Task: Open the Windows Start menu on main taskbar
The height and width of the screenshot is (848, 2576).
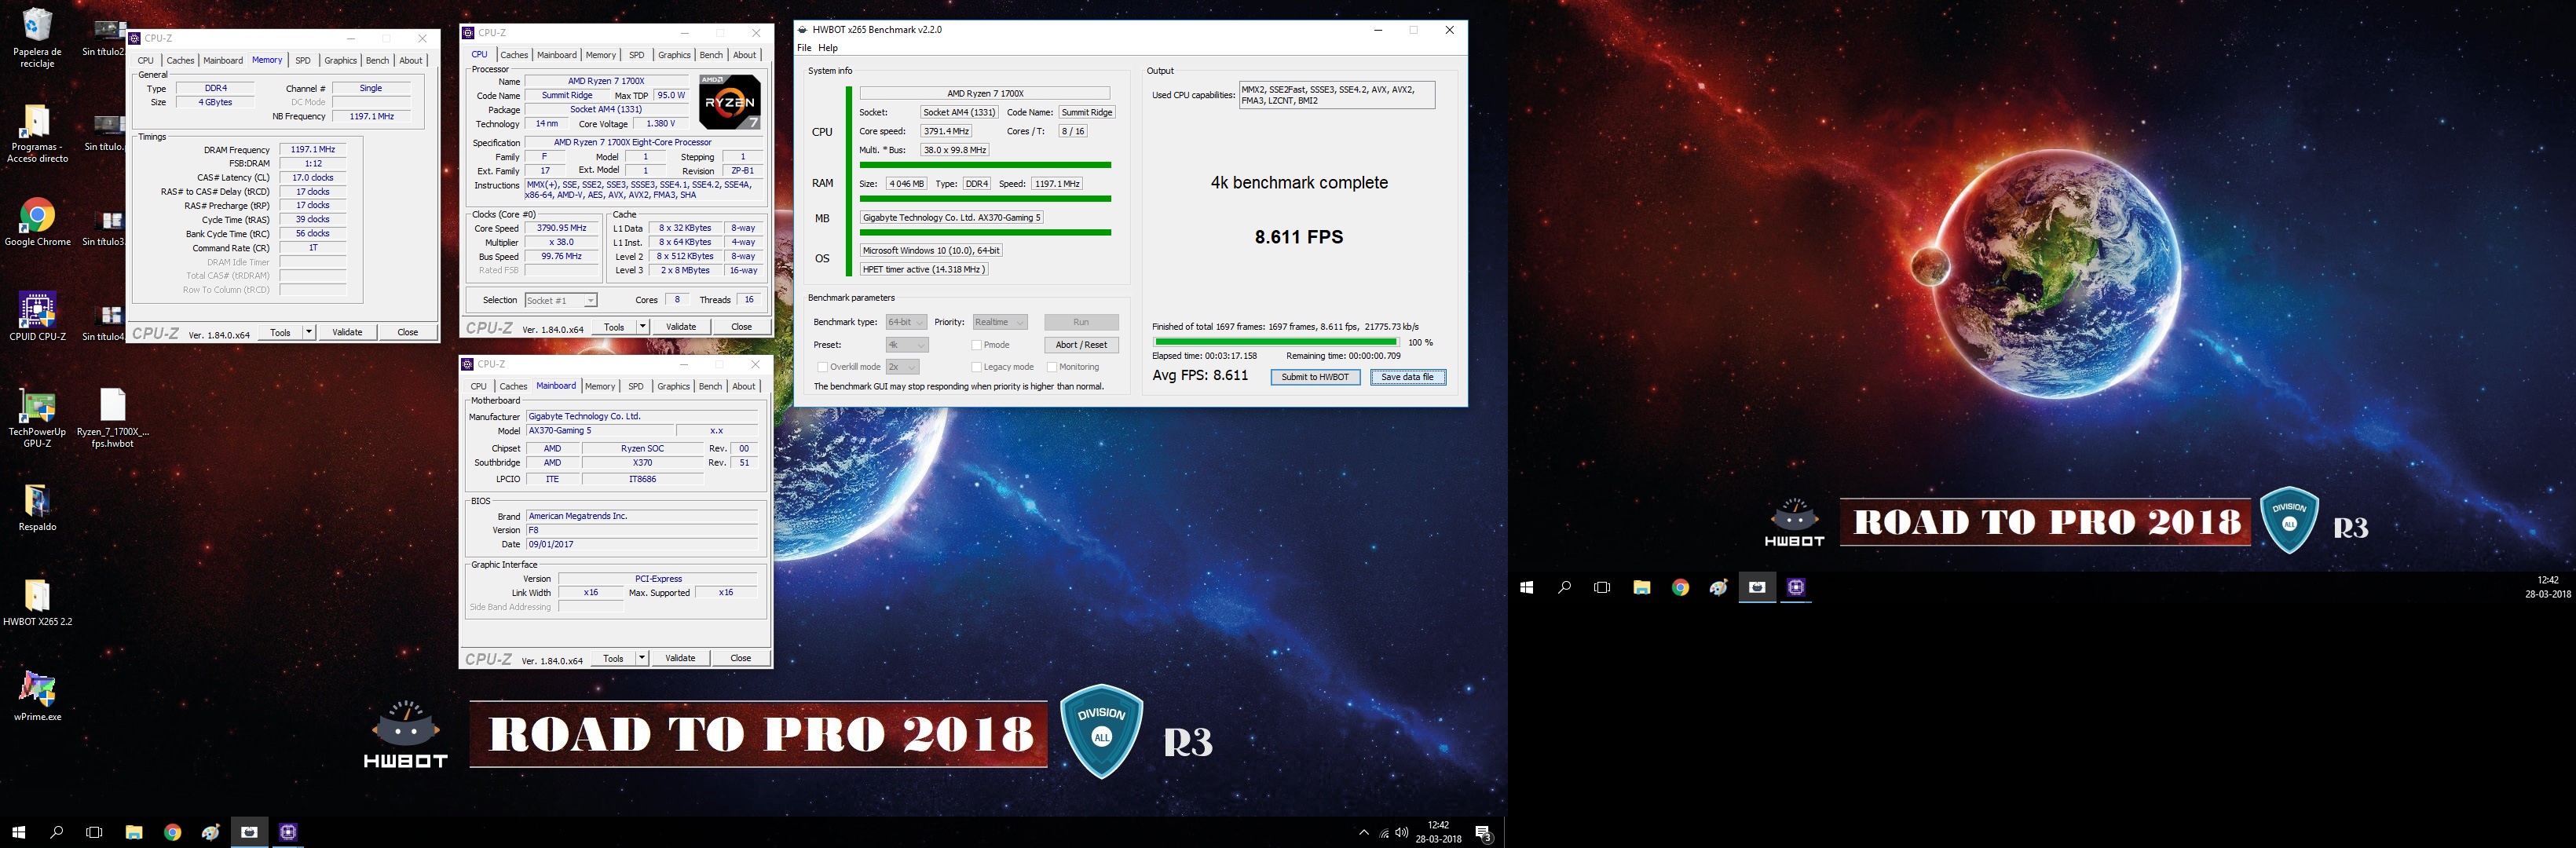Action: coord(18,832)
